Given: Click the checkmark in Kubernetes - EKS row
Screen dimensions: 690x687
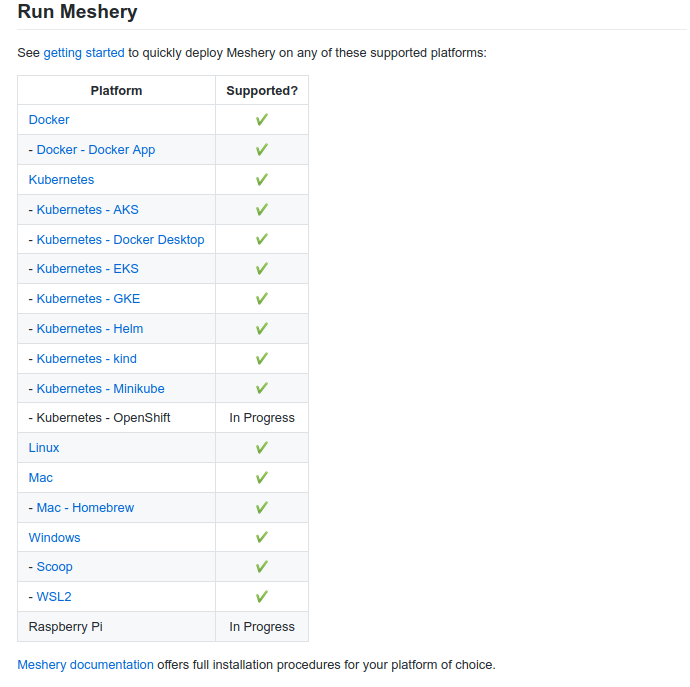Looking at the screenshot, I should [x=262, y=268].
